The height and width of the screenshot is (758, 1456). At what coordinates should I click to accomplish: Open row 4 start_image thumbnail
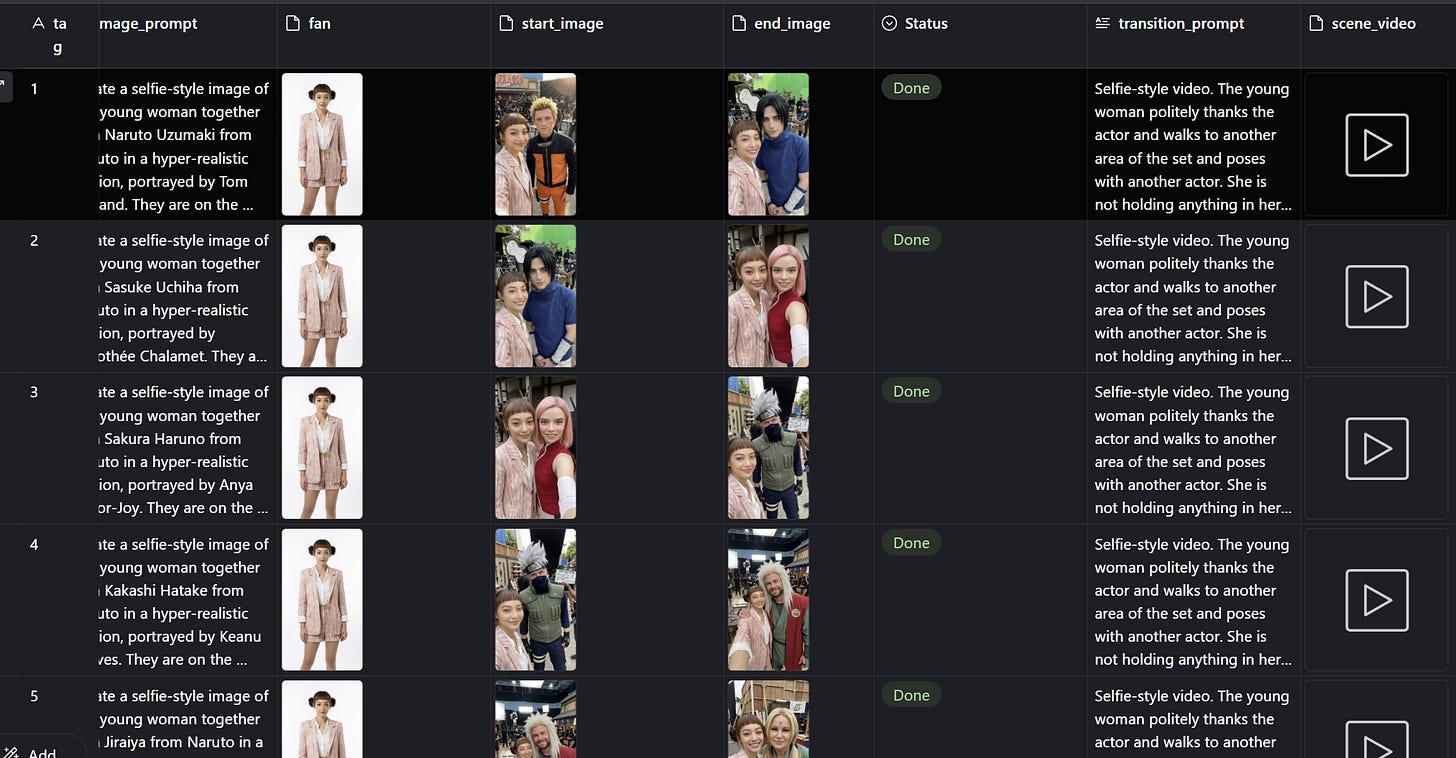click(535, 600)
